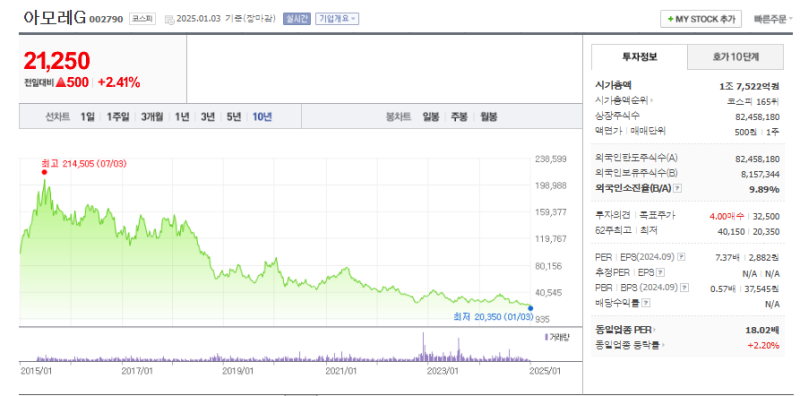The width and height of the screenshot is (800, 396).
Task: Click the red up-triangle beside 500
Action: (x=61, y=82)
